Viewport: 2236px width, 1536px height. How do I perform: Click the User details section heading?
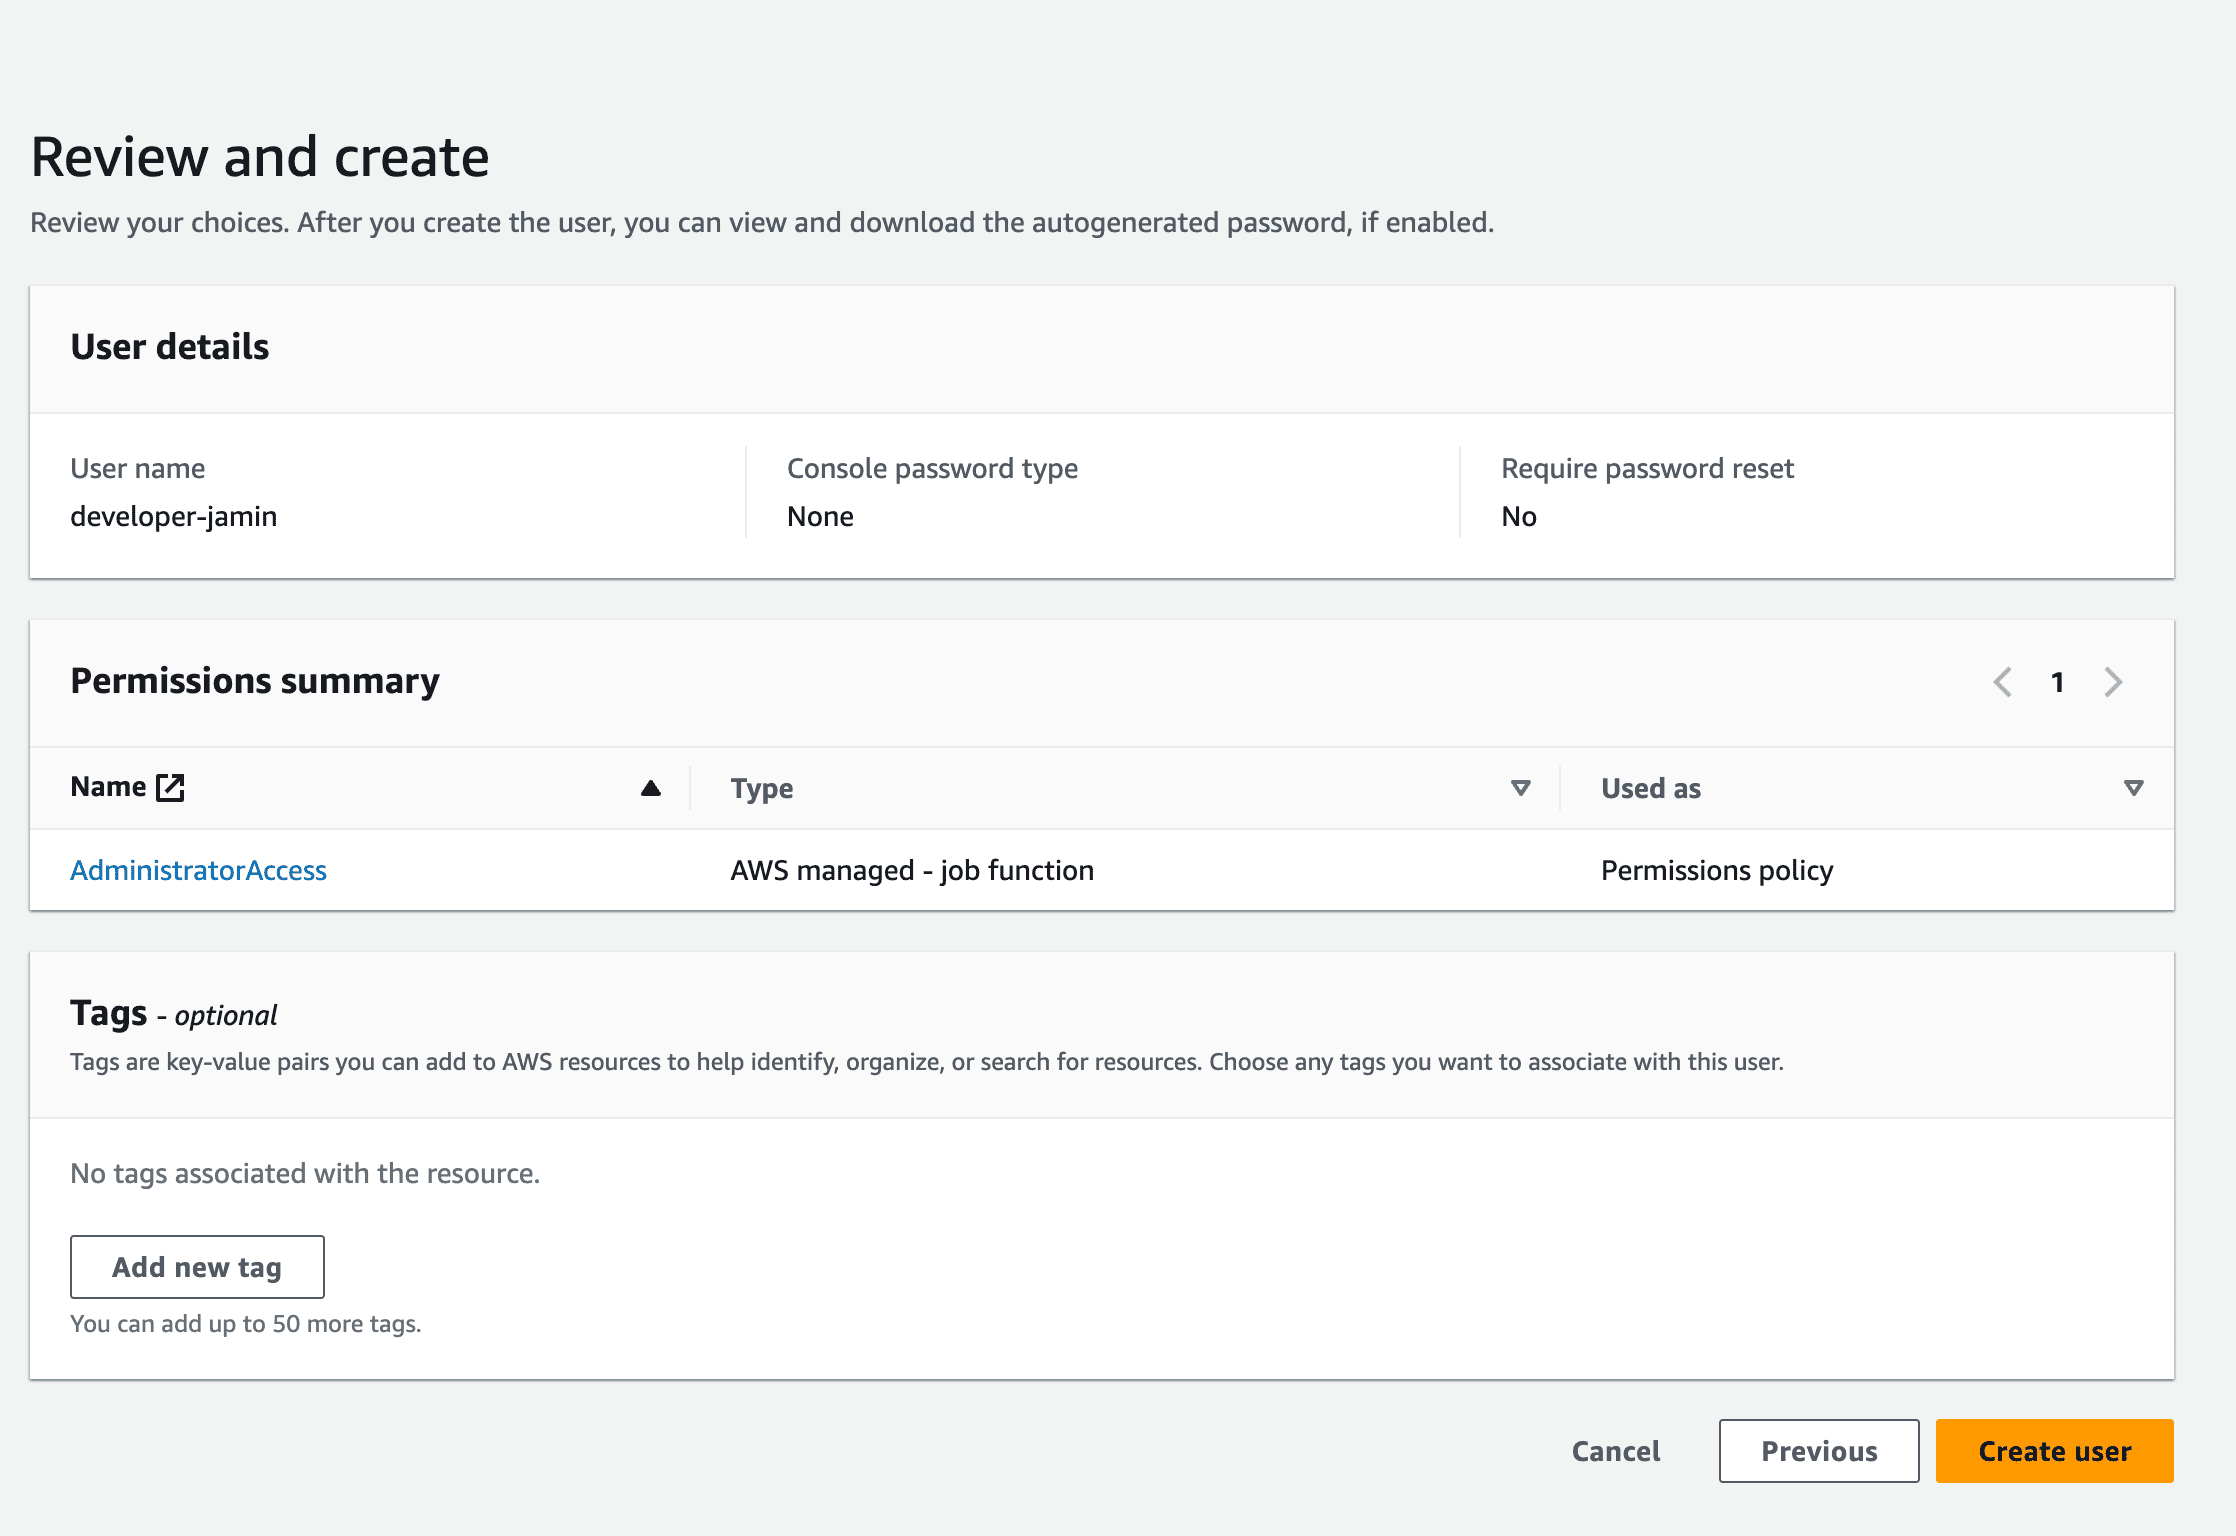[x=169, y=347]
